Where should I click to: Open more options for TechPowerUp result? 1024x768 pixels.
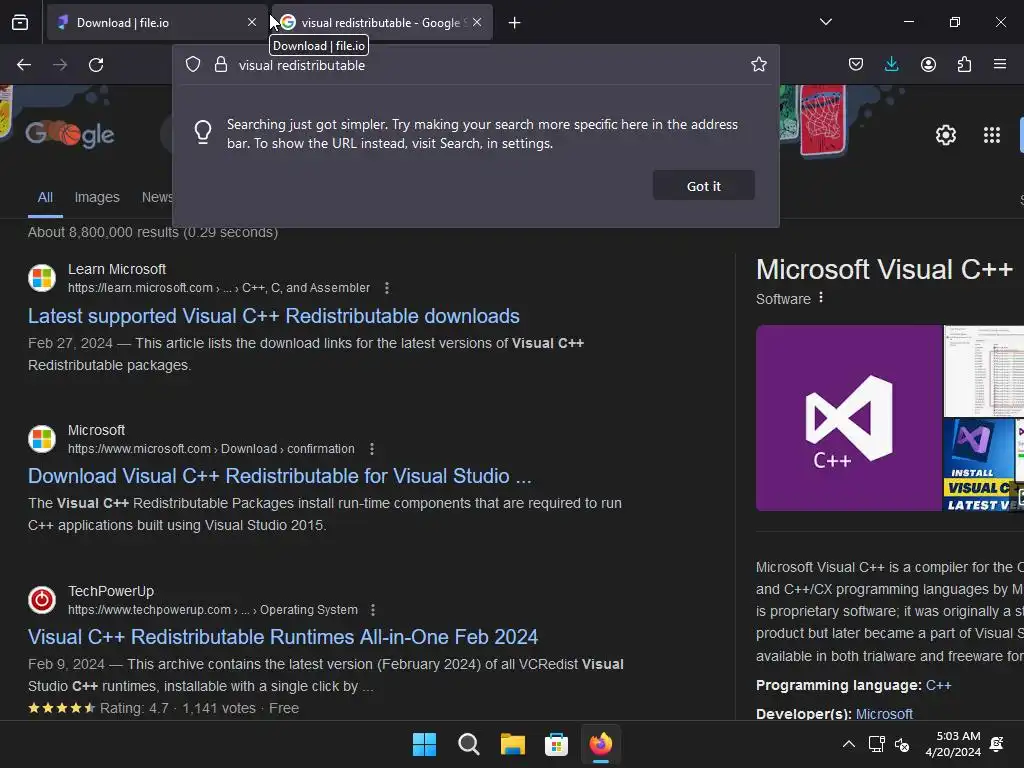[x=372, y=610]
